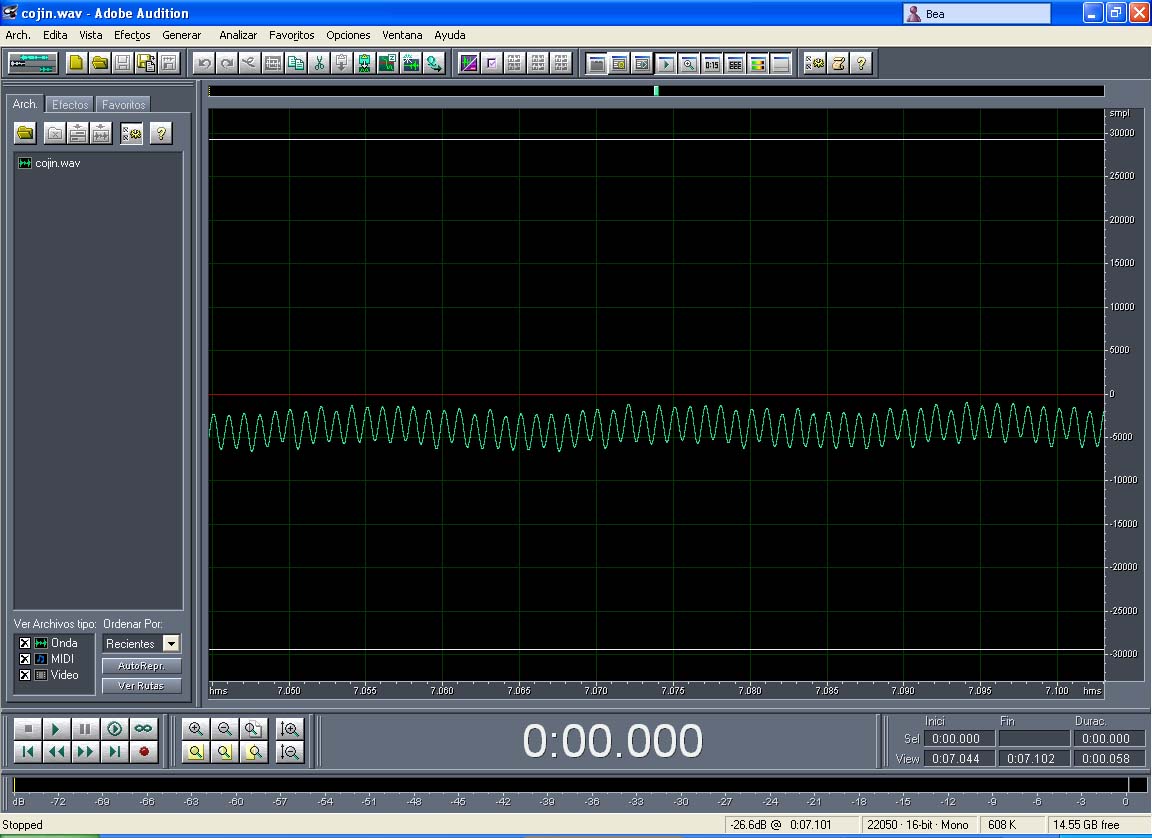Open the Edita menu

coord(54,35)
